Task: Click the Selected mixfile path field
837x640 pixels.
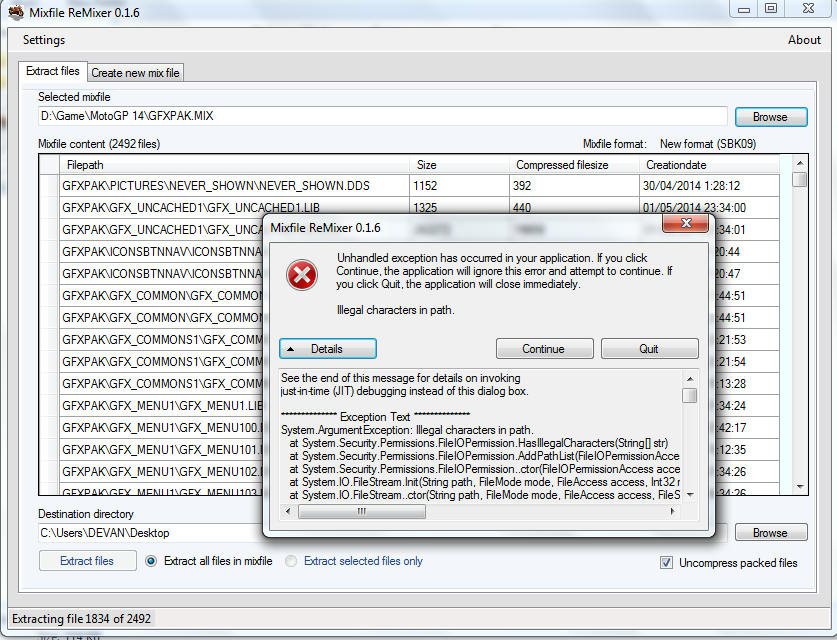Action: (382, 116)
